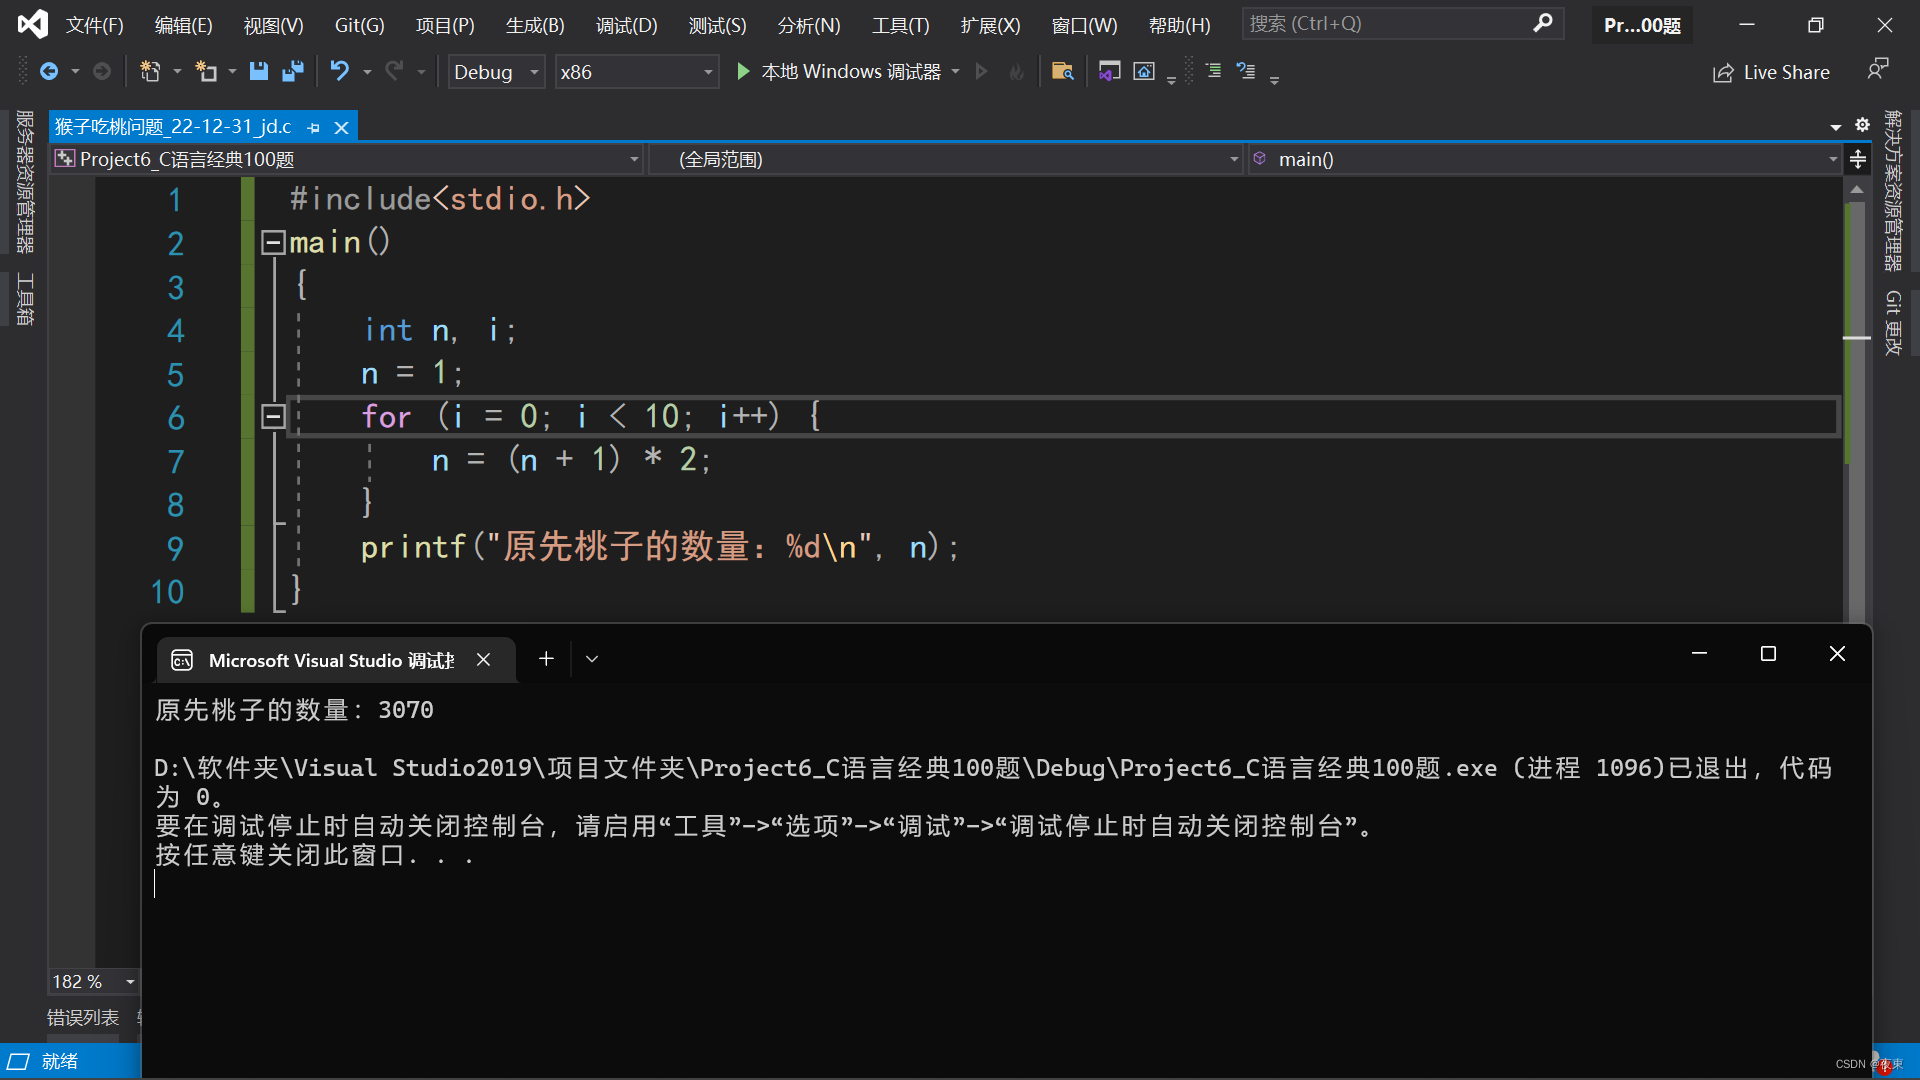1920x1080 pixels.
Task: Toggle pin on the file tab
Action: tap(314, 128)
